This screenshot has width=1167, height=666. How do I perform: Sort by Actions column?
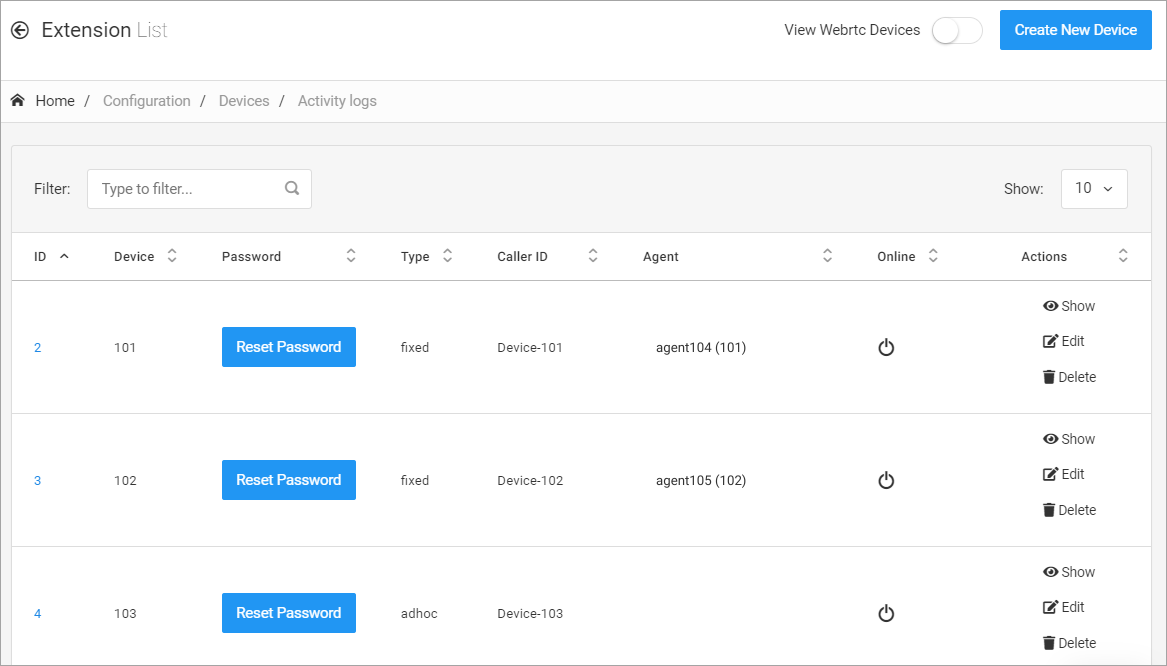click(x=1123, y=256)
